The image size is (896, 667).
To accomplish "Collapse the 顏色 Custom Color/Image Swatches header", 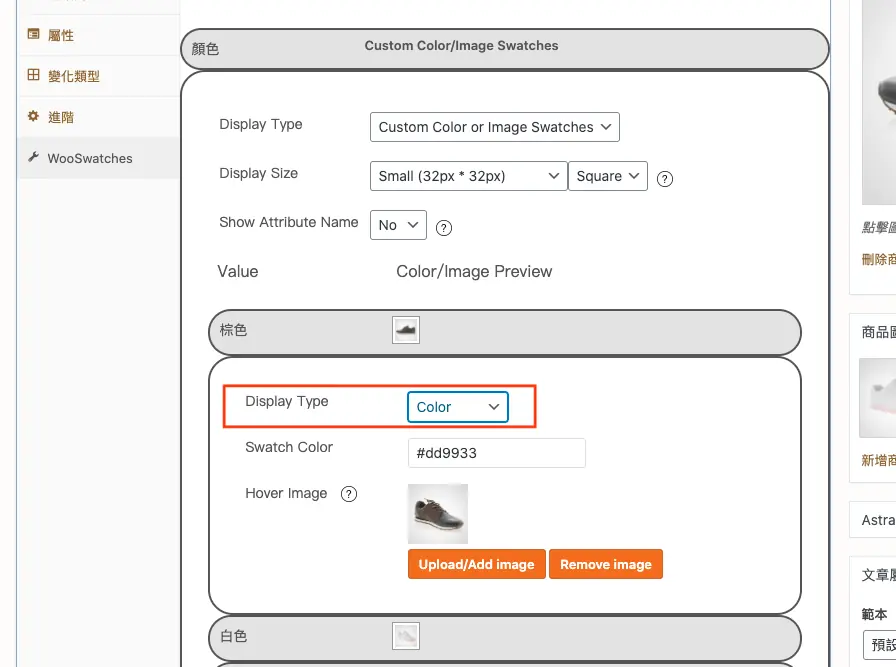I will (505, 49).
